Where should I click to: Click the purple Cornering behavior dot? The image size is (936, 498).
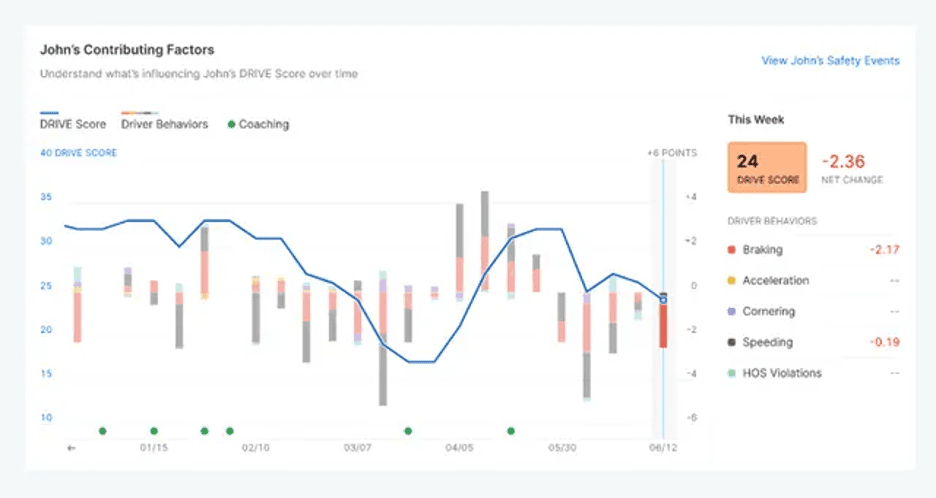point(732,312)
